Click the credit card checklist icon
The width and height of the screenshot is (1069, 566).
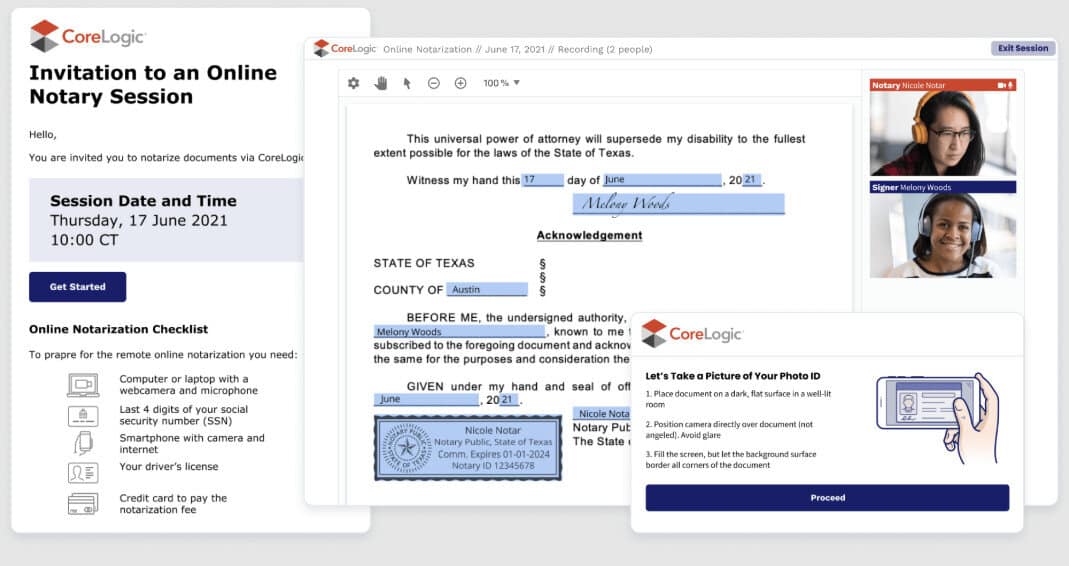coord(83,504)
